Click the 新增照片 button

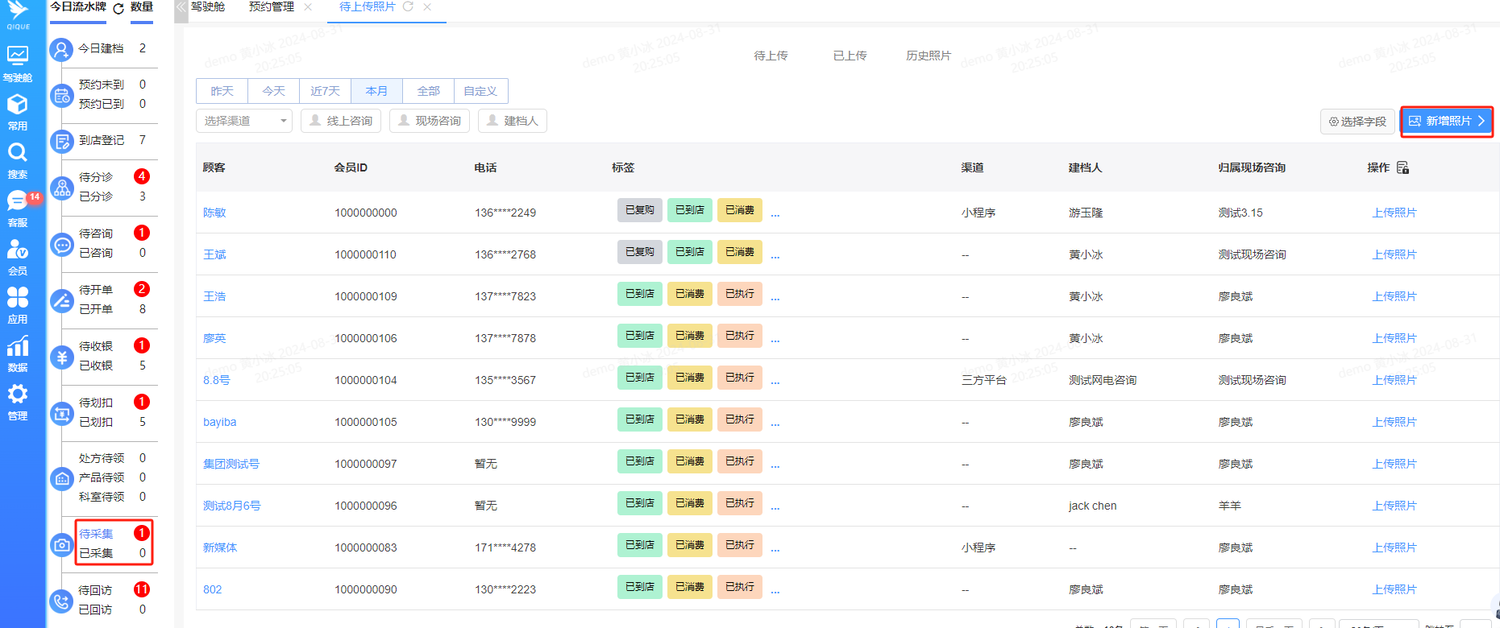[1446, 121]
